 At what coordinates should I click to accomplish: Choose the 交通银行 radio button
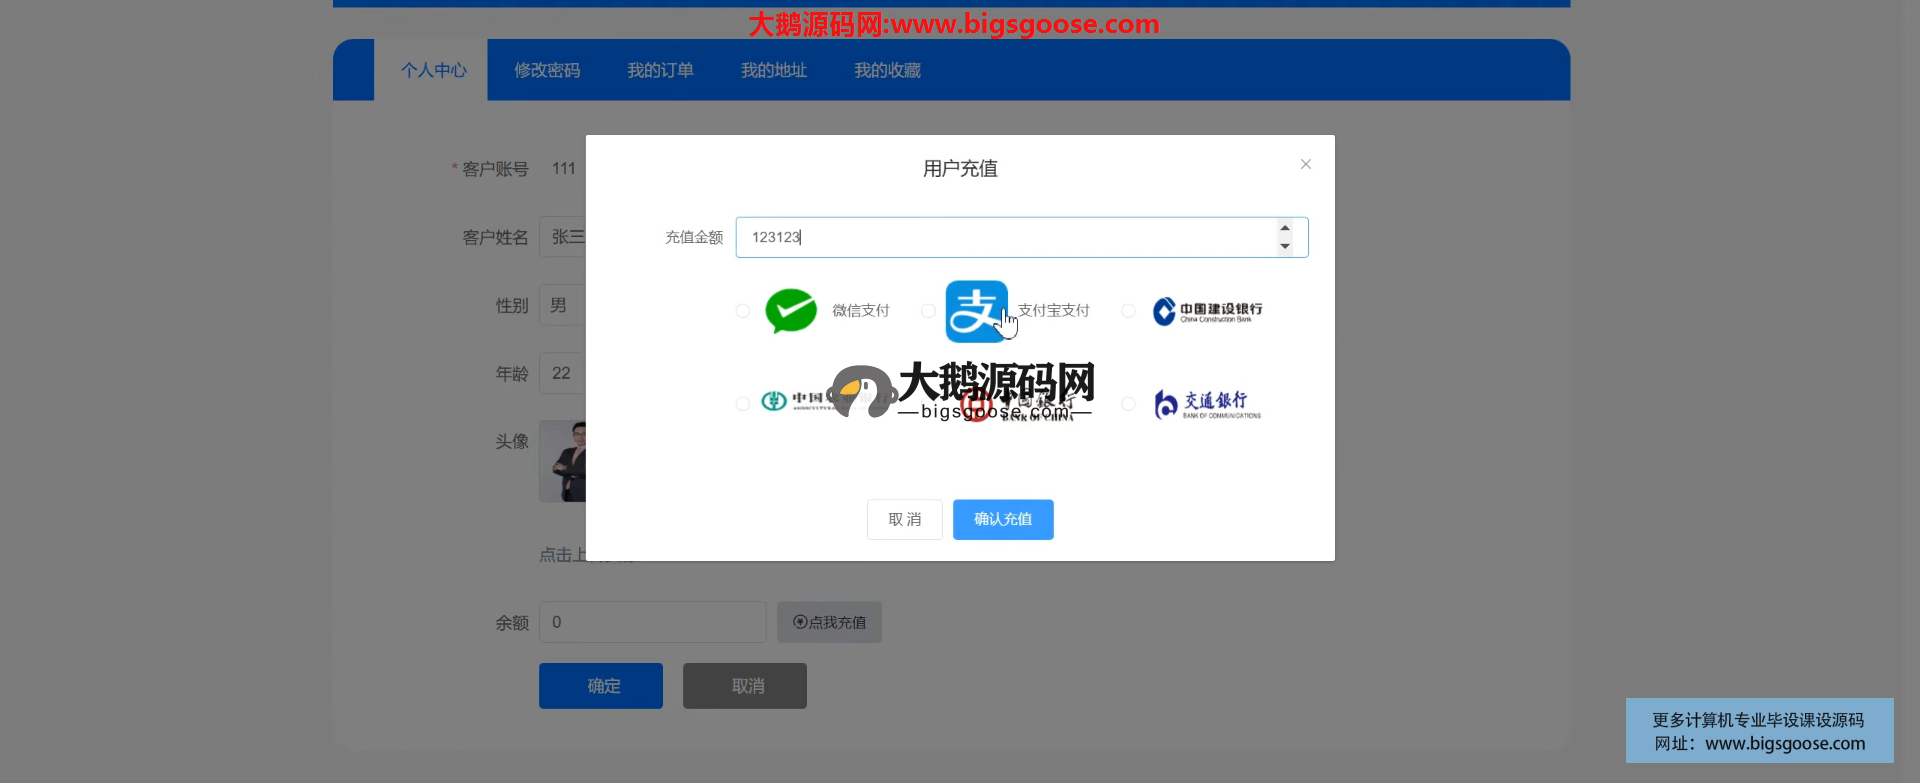click(x=1128, y=404)
